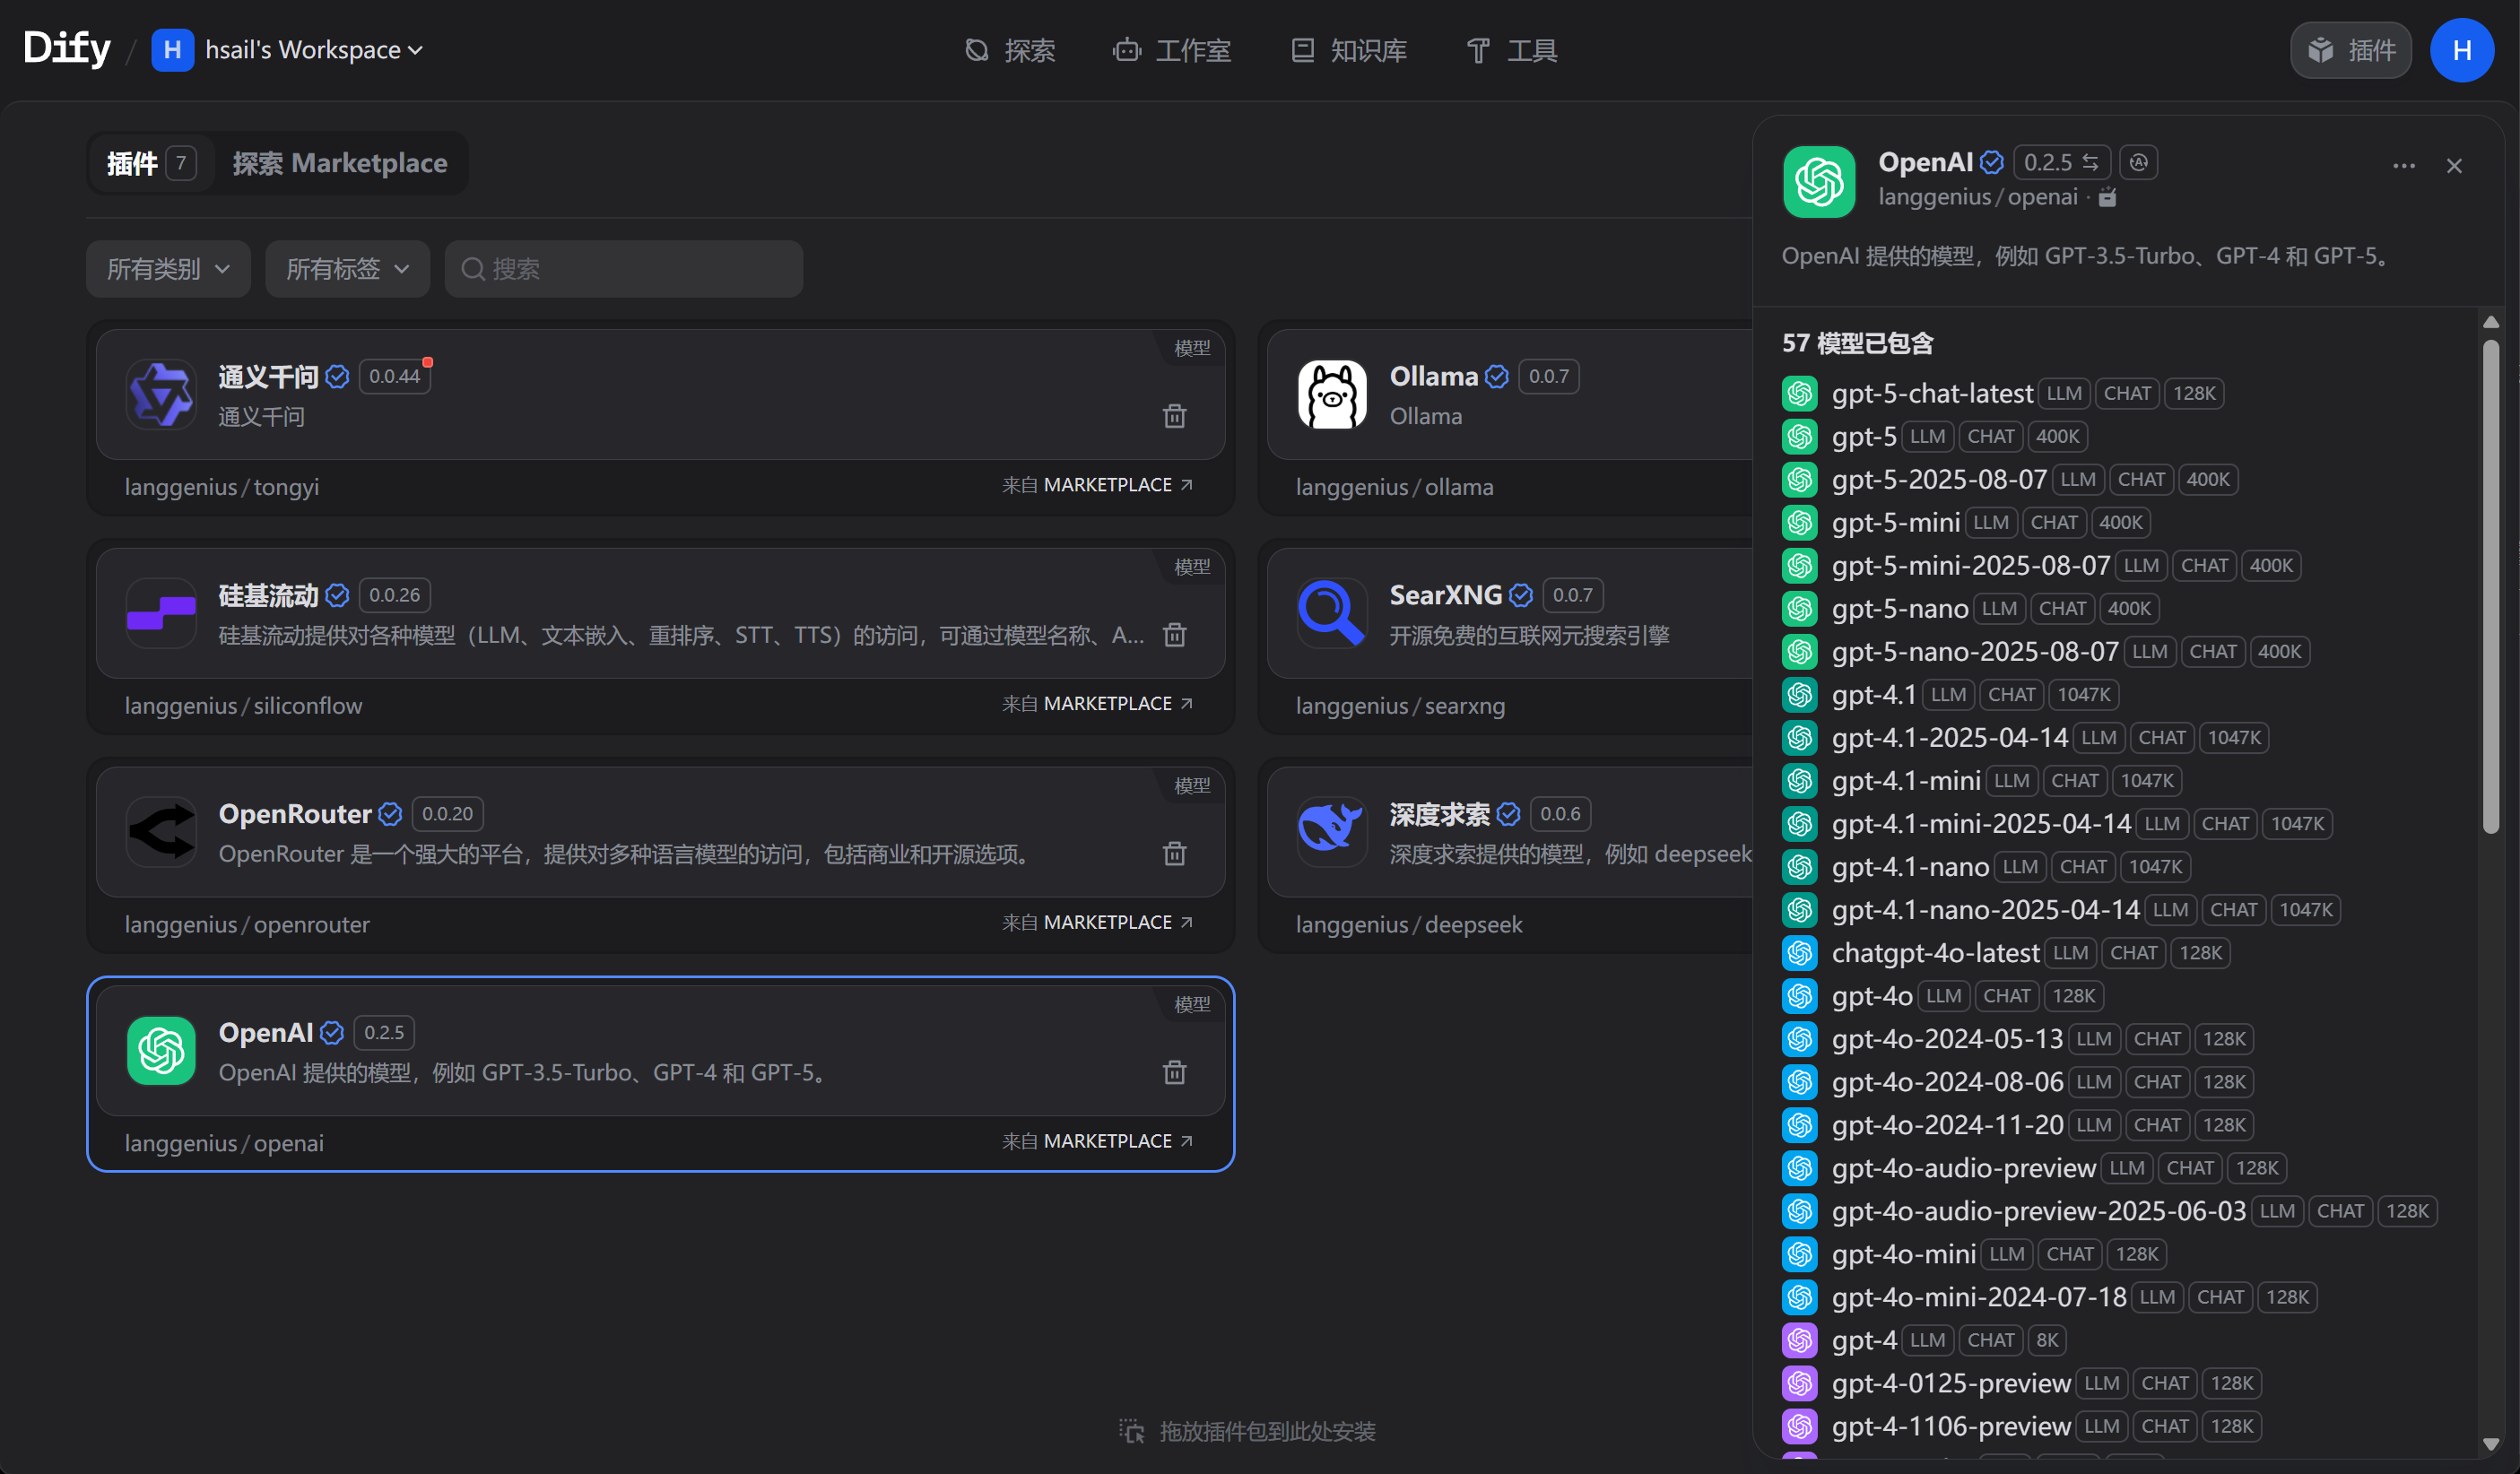
Task: Open the 工具 section
Action: pos(1512,50)
